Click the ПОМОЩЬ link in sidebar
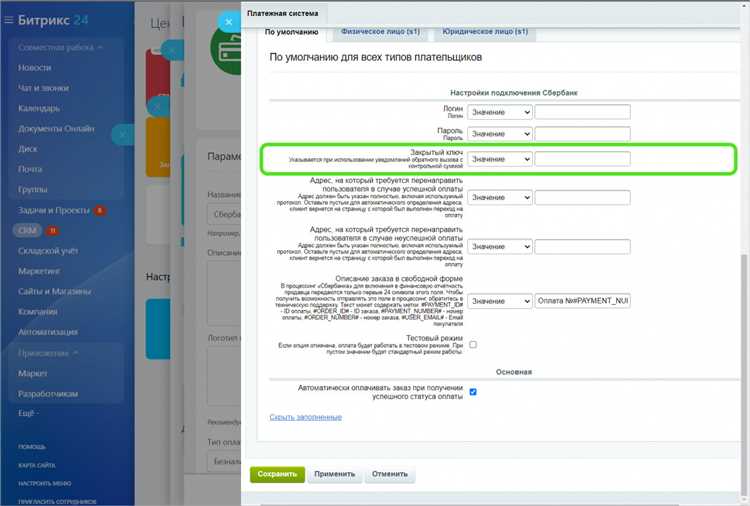 point(32,447)
